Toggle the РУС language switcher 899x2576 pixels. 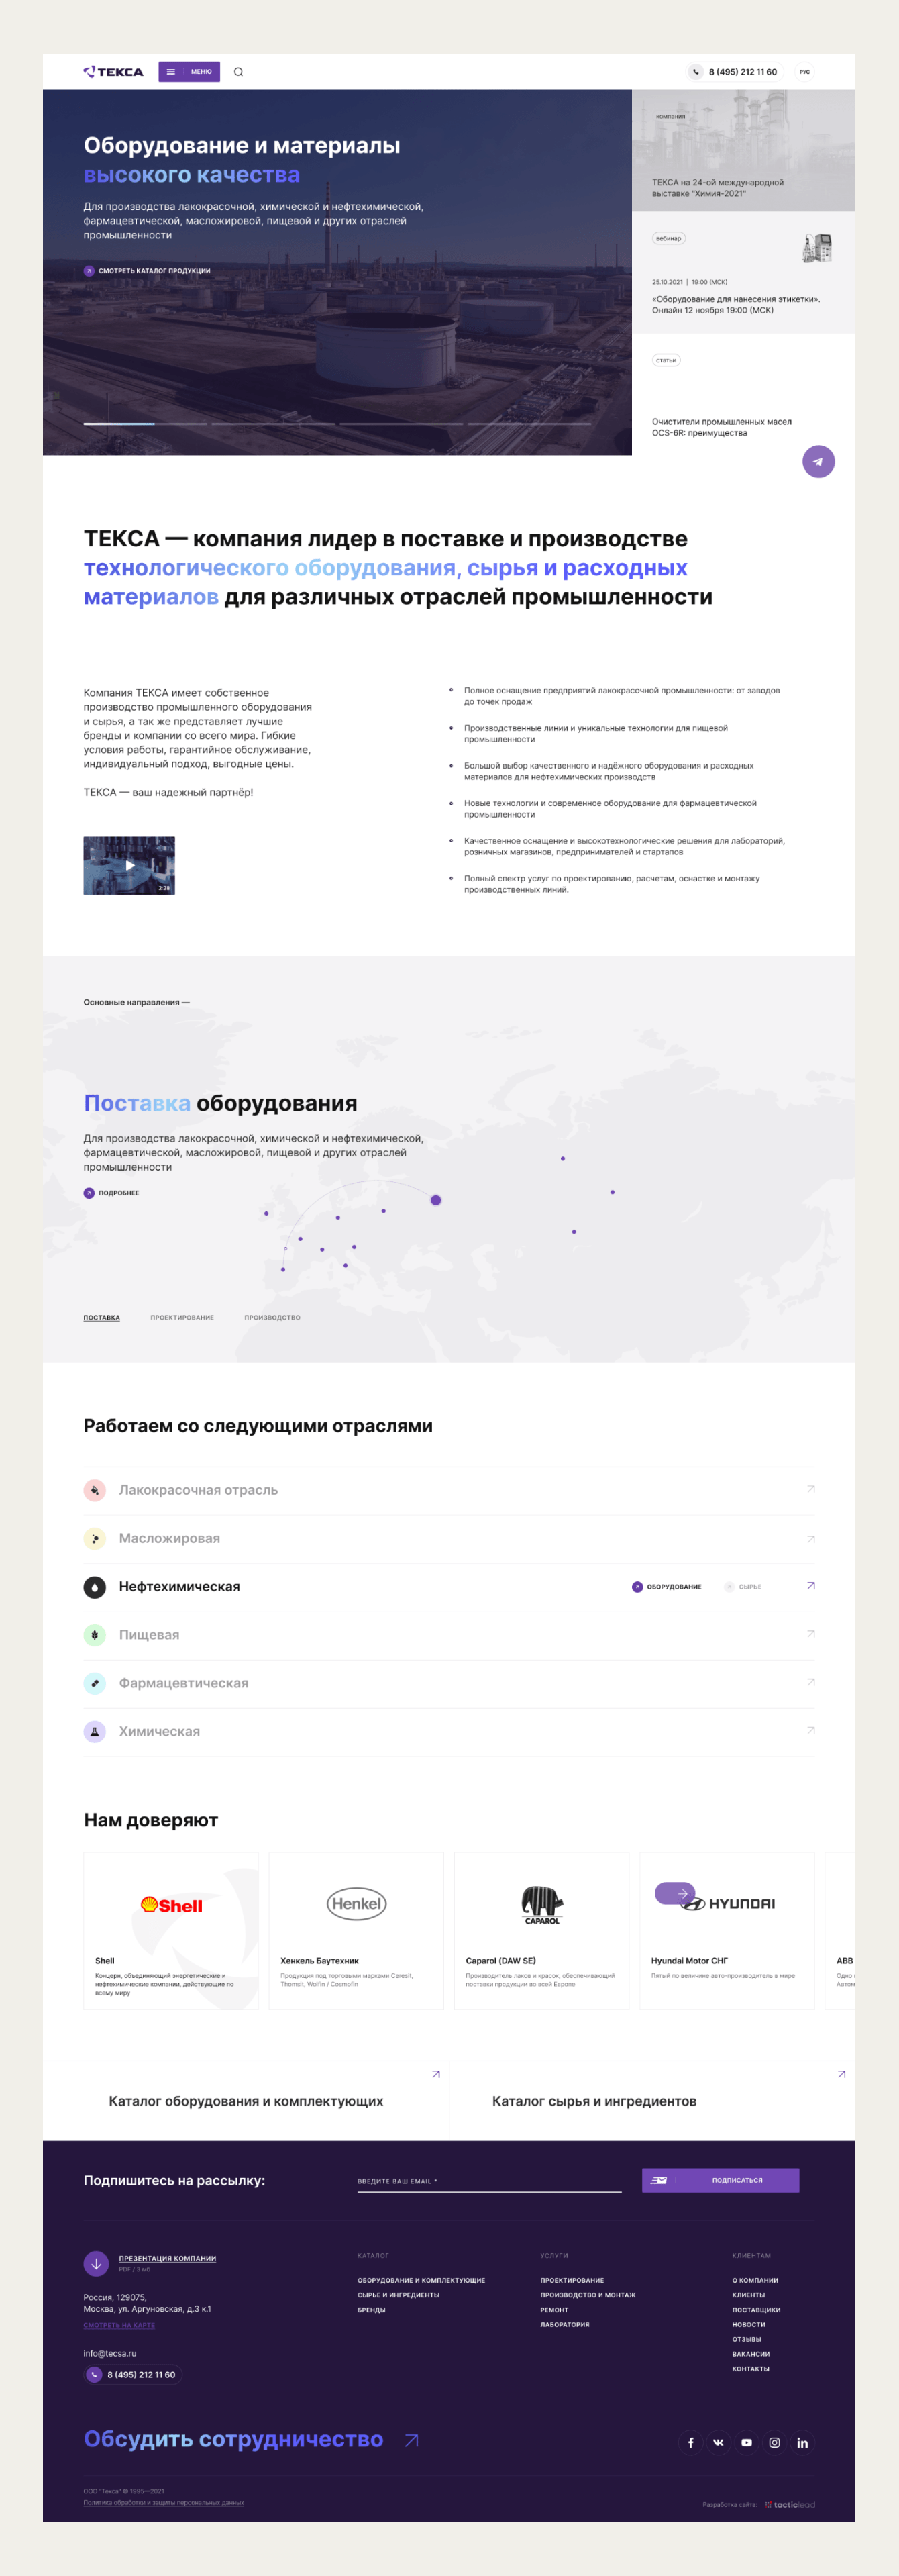tap(804, 72)
